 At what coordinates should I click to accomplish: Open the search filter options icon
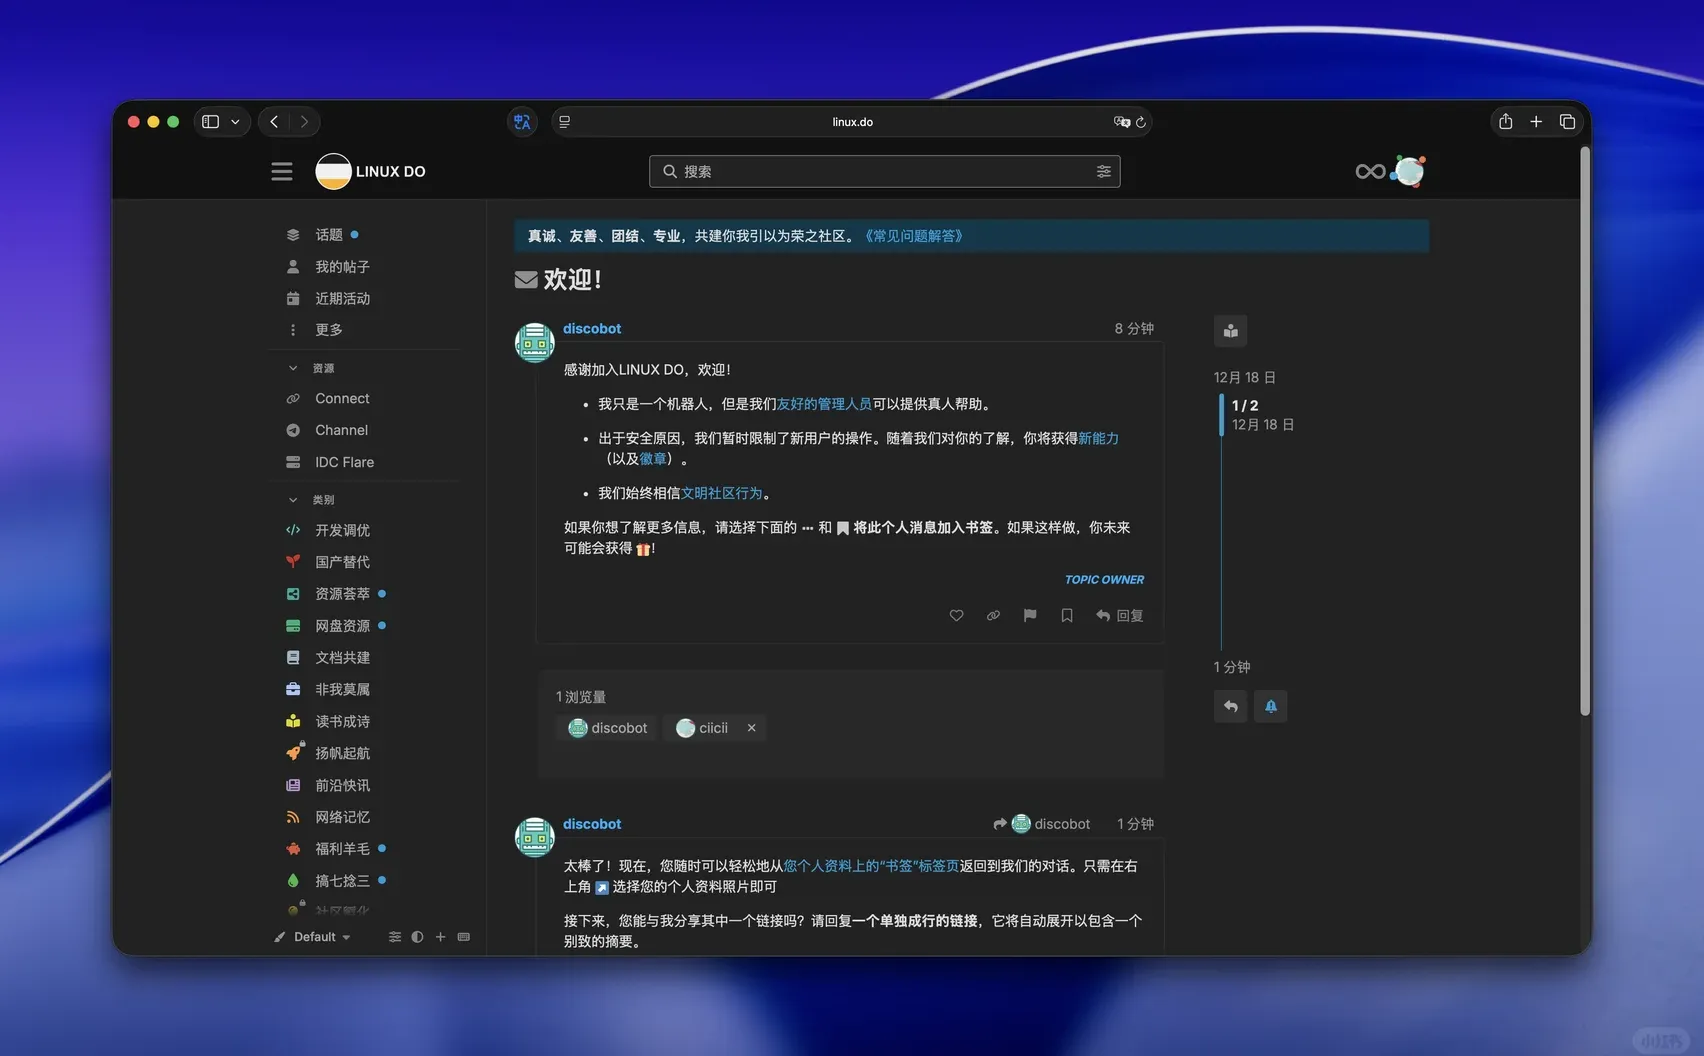[x=1104, y=171]
